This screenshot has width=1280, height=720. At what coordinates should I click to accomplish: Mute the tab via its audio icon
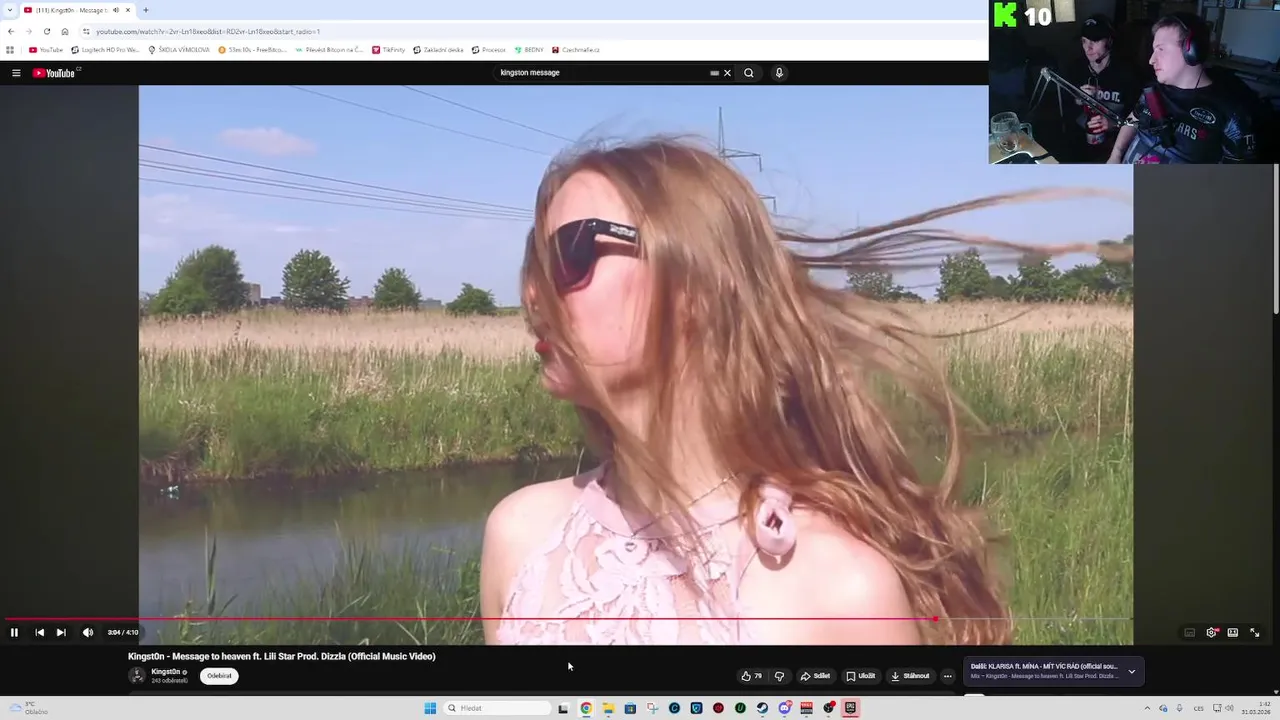[x=115, y=10]
